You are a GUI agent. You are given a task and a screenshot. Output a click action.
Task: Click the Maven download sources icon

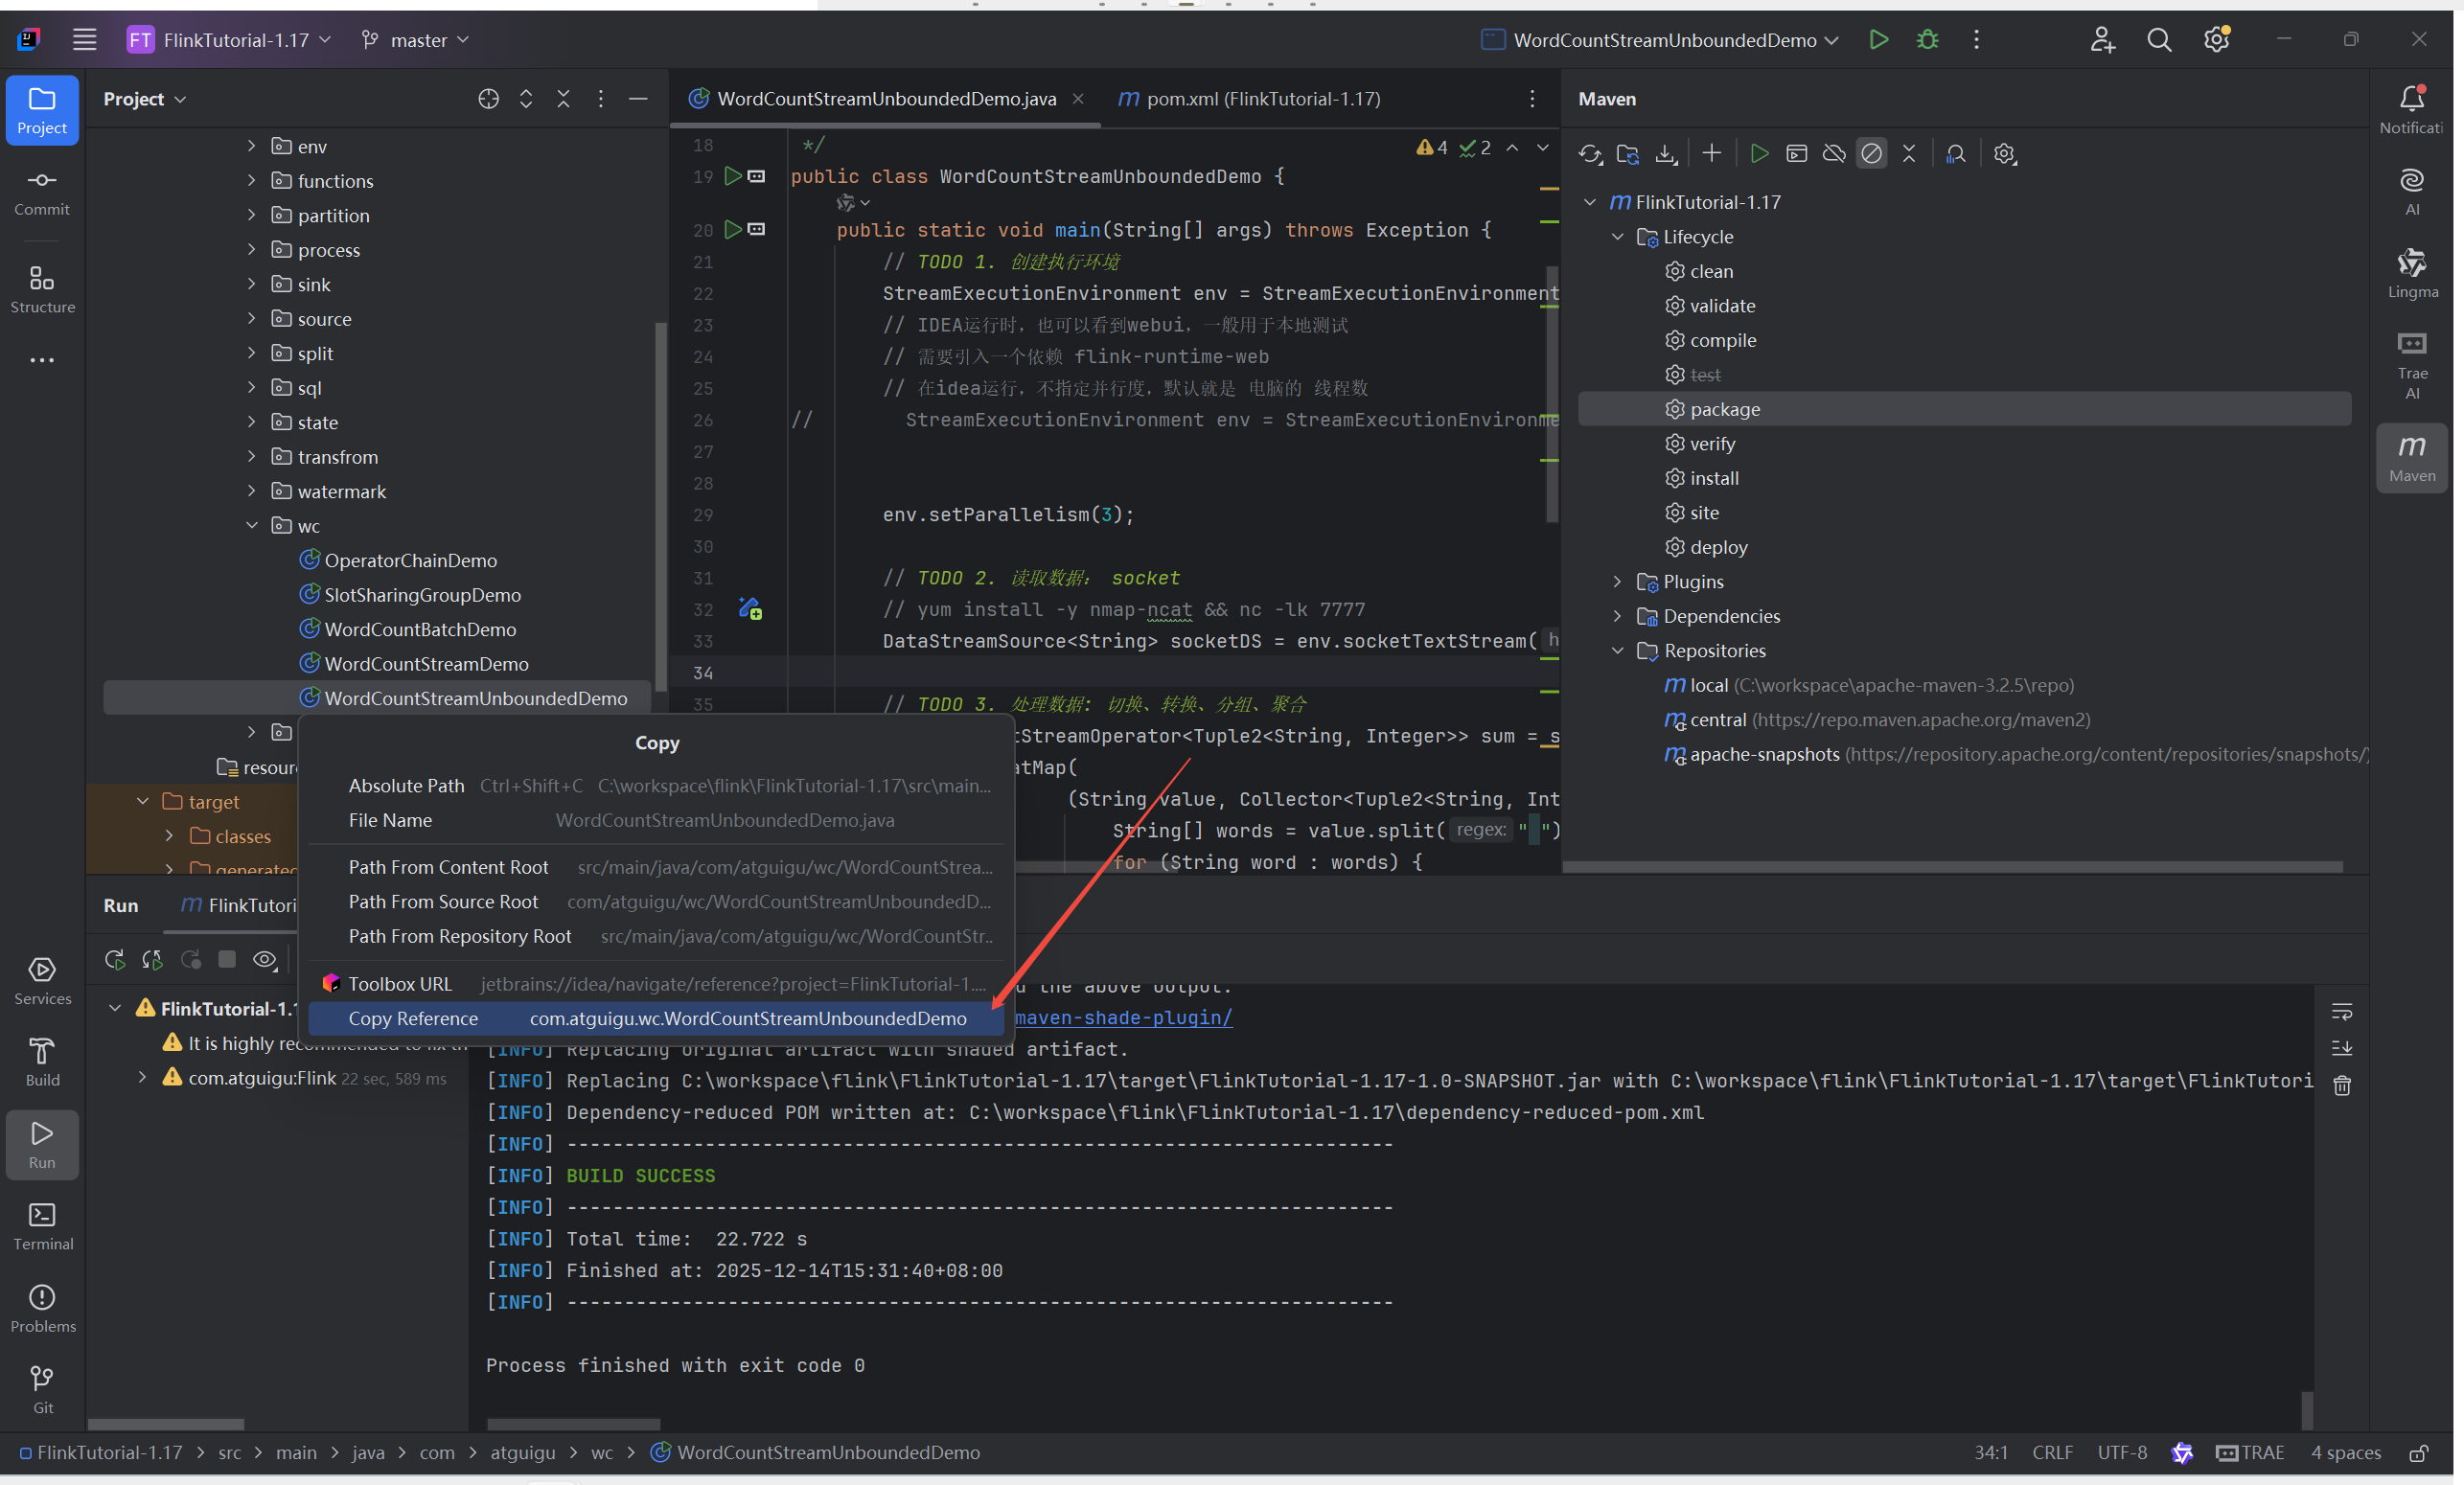pyautogui.click(x=1666, y=154)
